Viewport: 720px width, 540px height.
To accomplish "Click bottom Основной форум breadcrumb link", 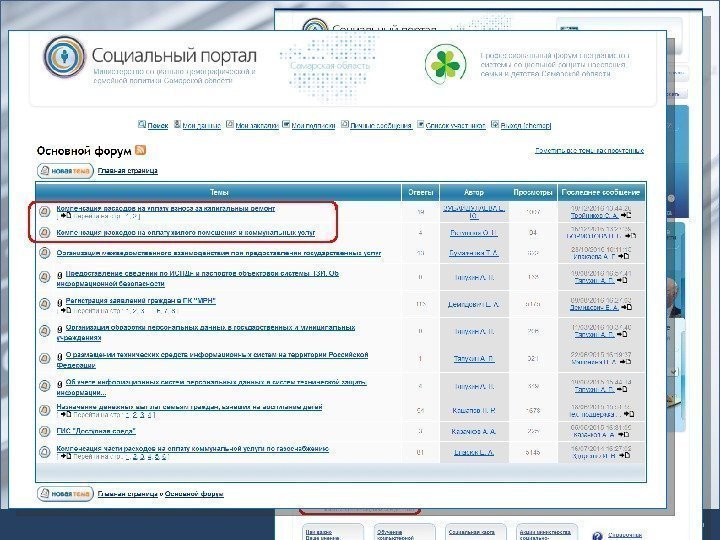I will 194,494.
